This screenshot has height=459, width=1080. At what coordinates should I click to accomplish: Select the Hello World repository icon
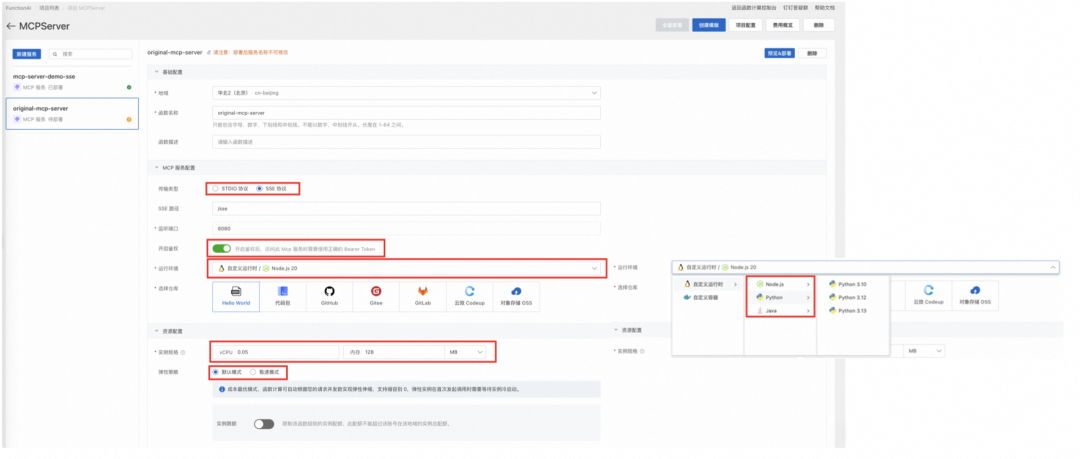click(x=236, y=294)
